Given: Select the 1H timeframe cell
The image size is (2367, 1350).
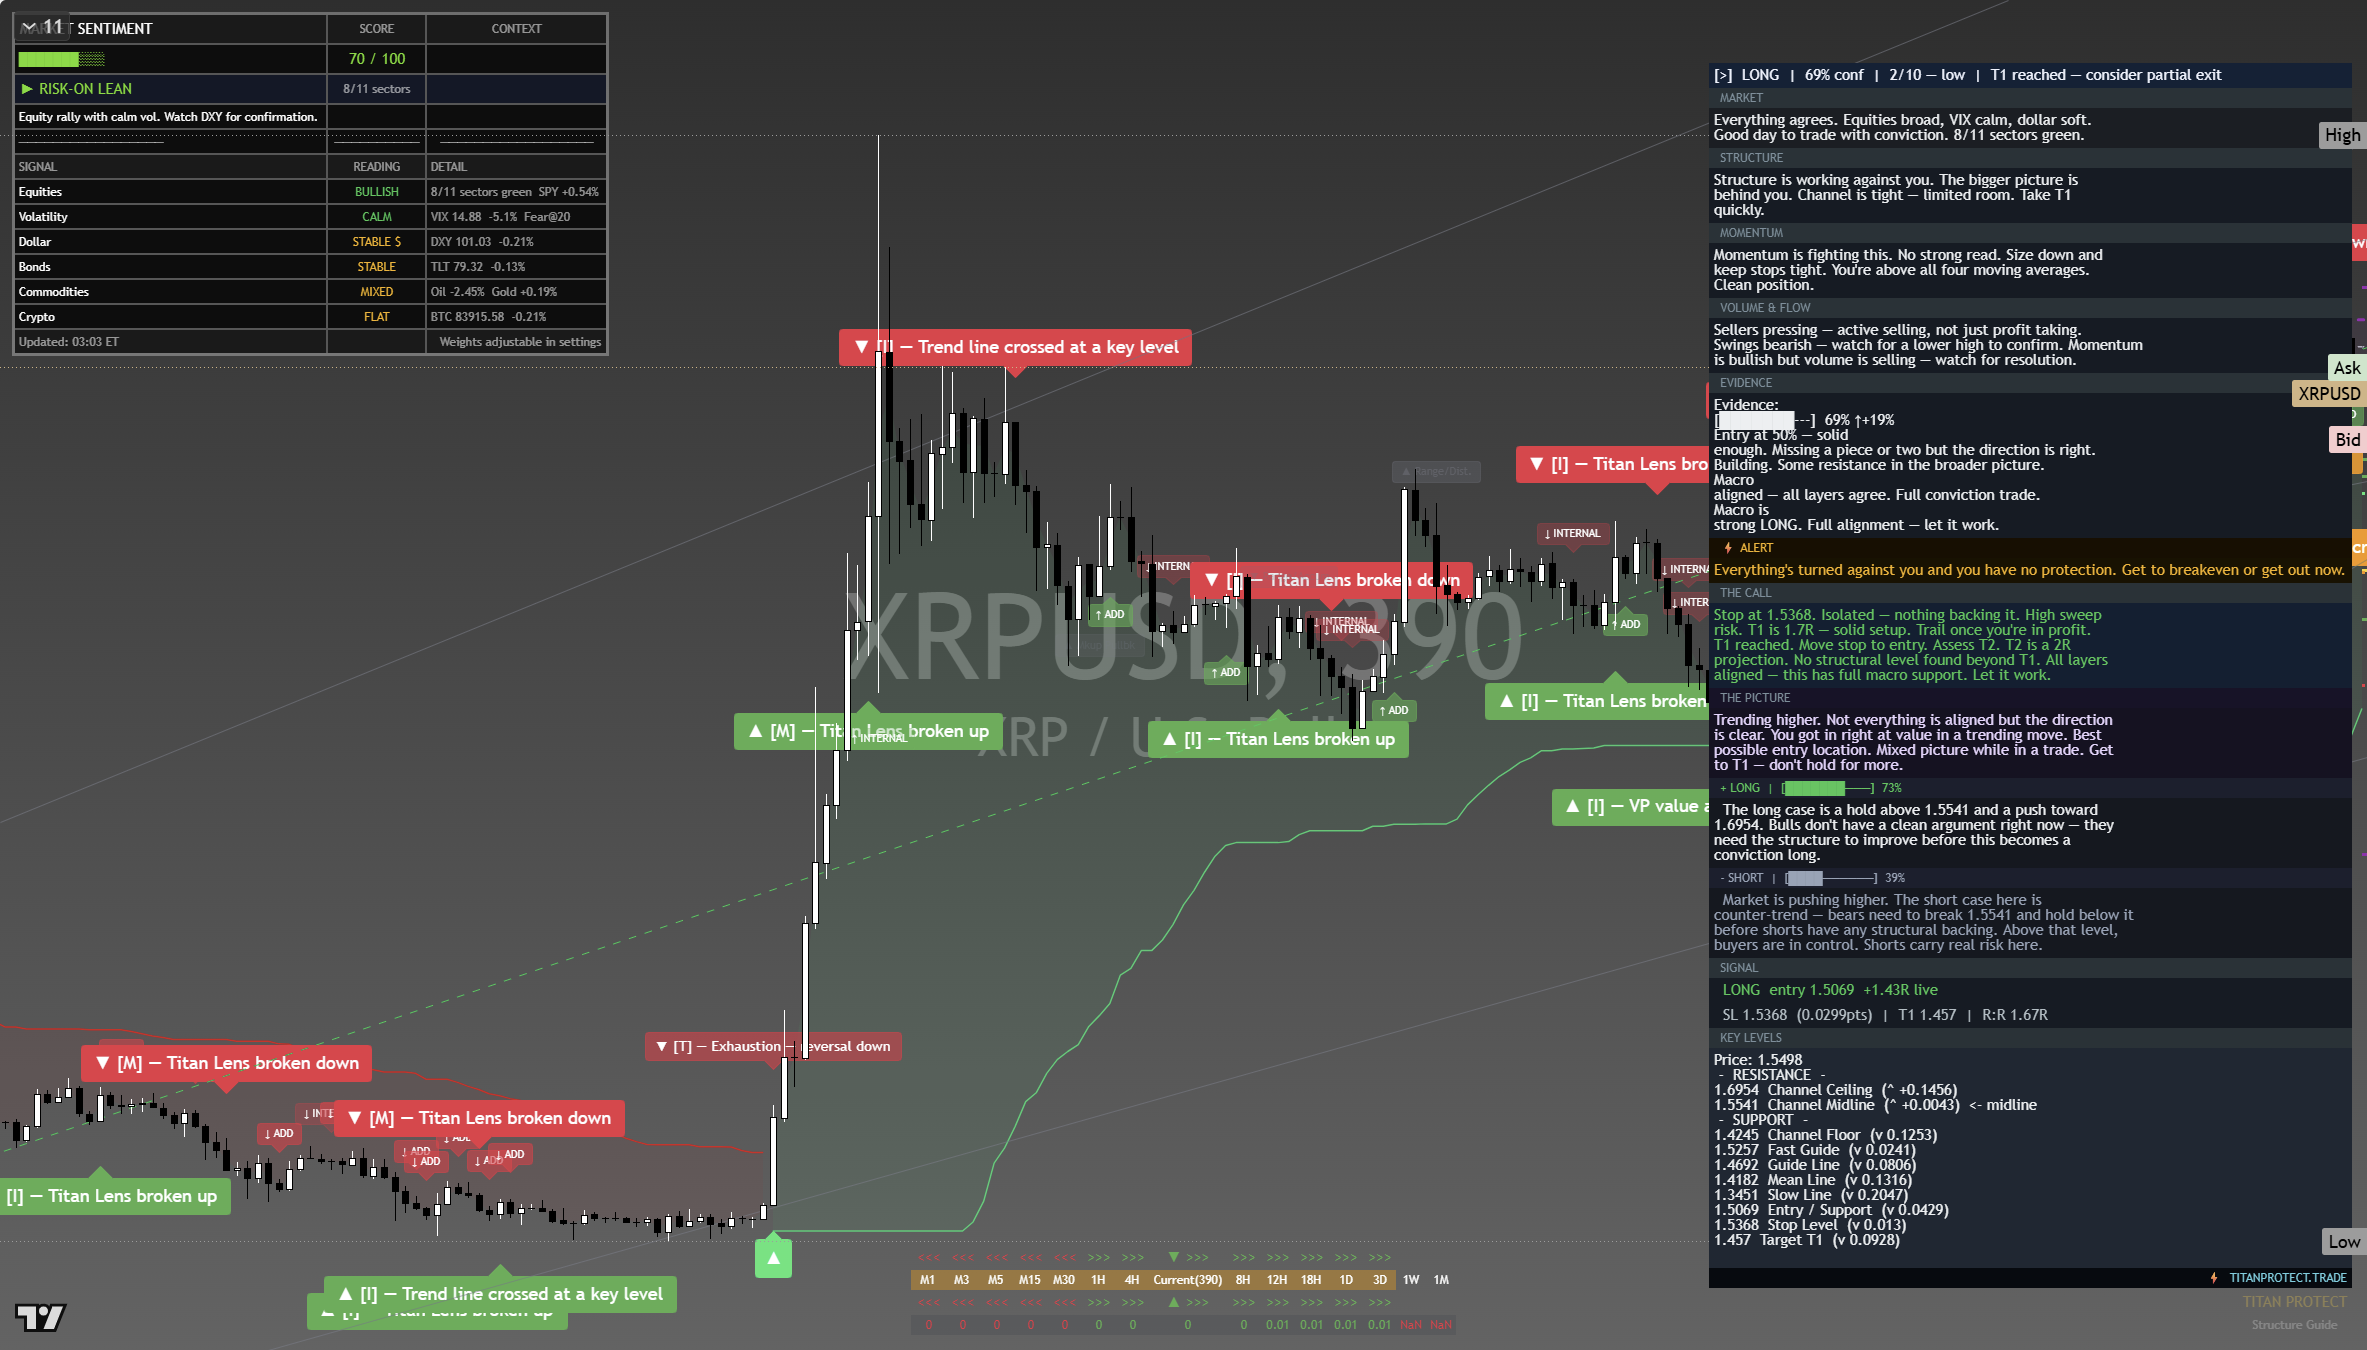Looking at the screenshot, I should [x=1098, y=1280].
